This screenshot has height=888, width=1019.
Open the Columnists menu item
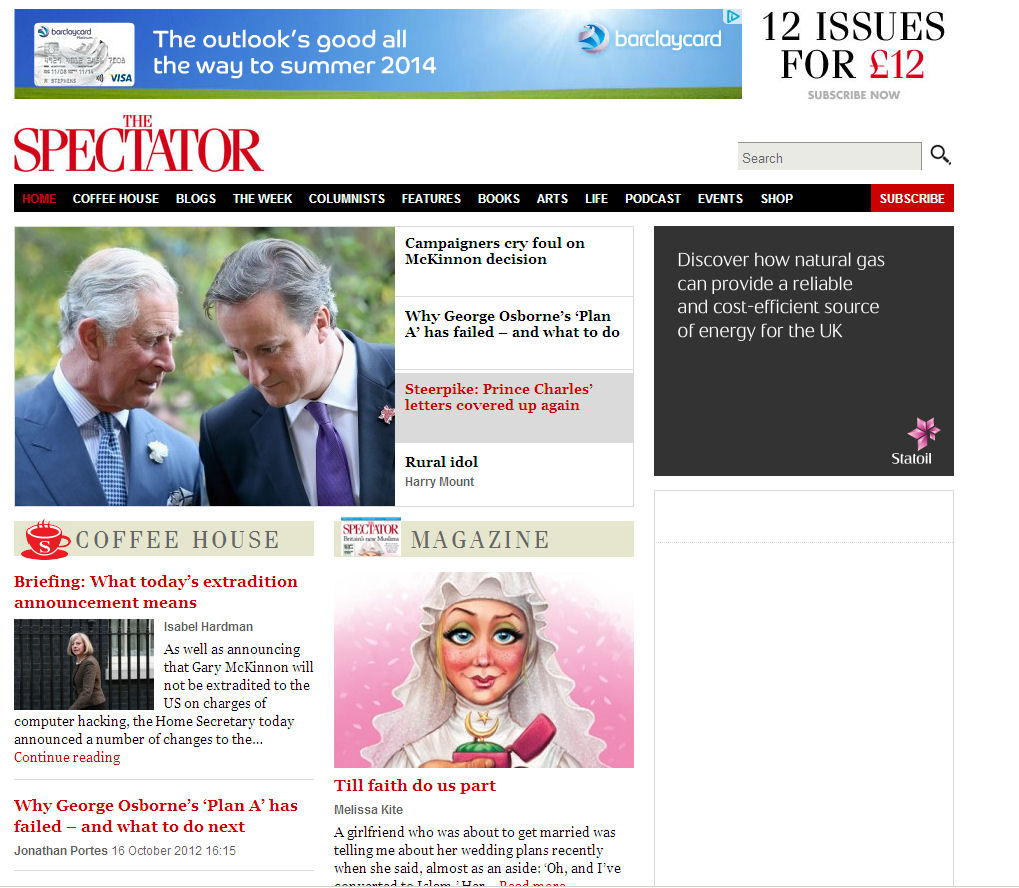[346, 198]
